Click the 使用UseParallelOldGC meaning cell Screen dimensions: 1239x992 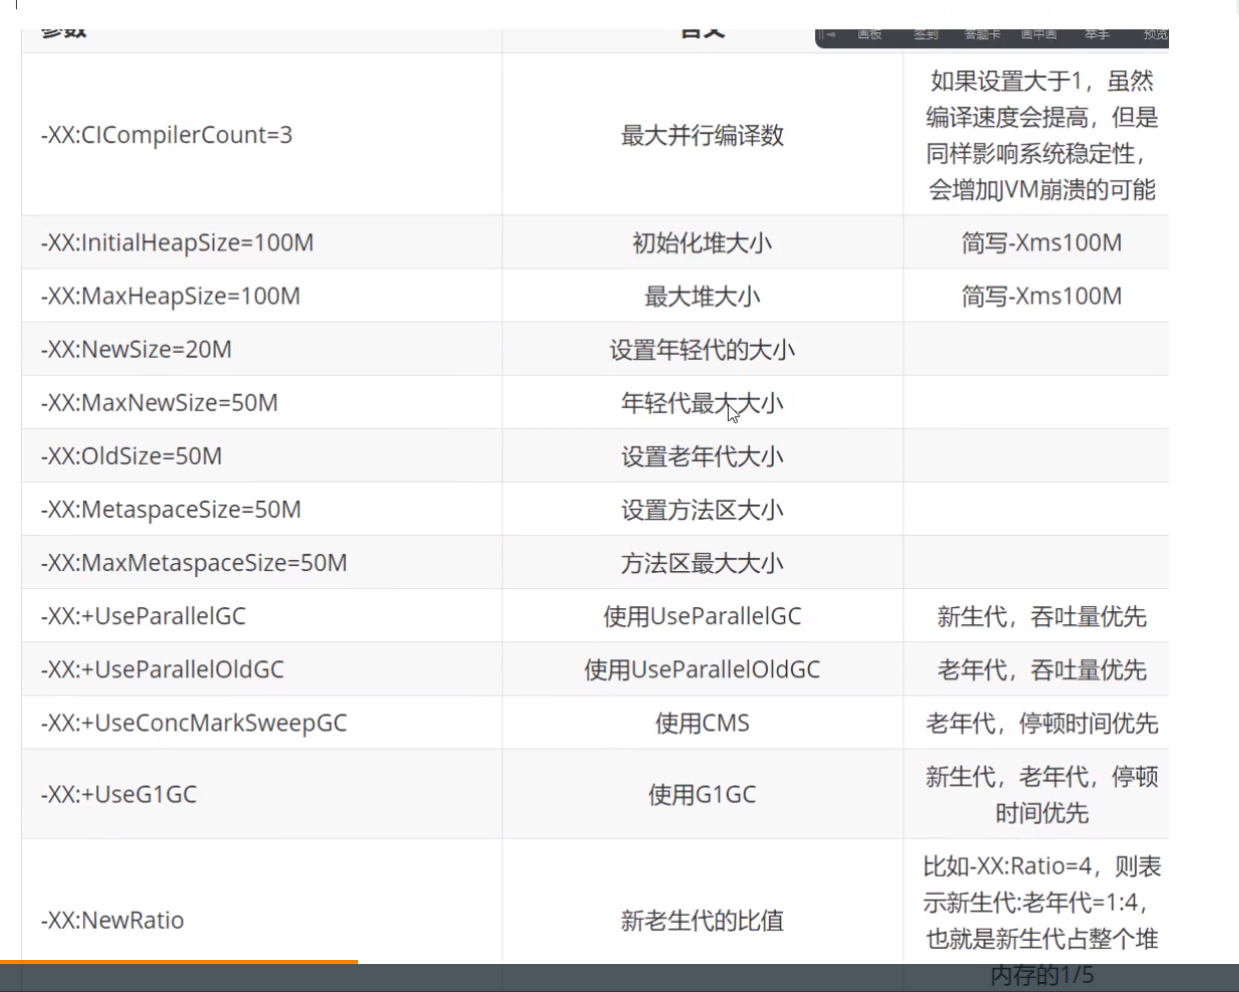[x=702, y=669]
